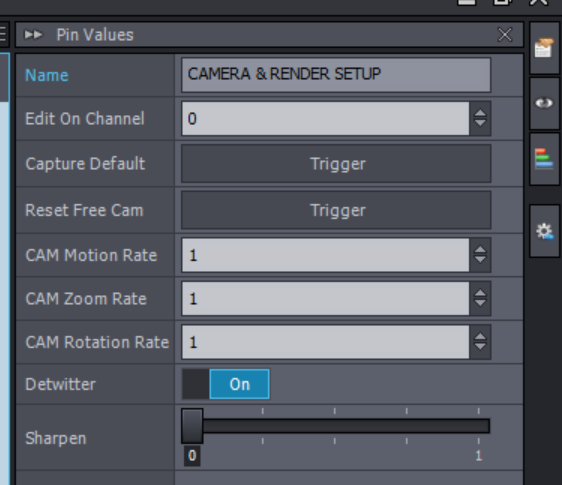The width and height of the screenshot is (562, 485).
Task: Open the colored layers bars sidebar icon
Action: (x=544, y=158)
